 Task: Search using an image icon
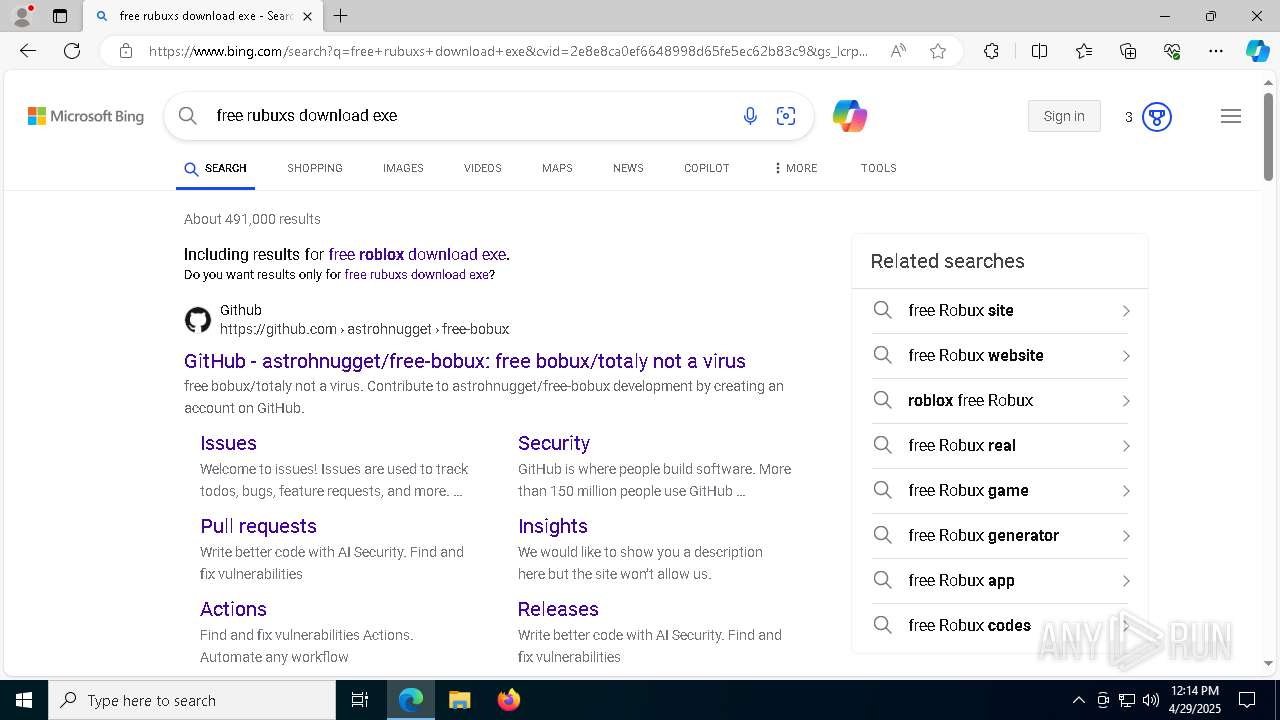coord(786,116)
